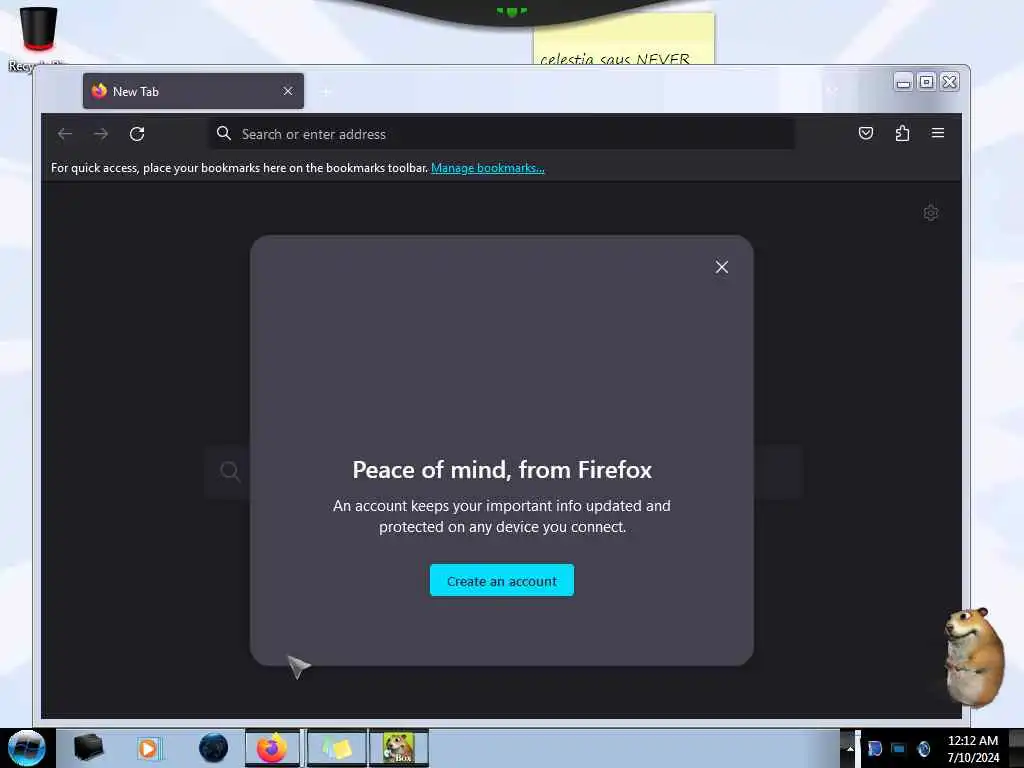Viewport: 1024px width, 768px height.
Task: Maximize the Firefox window
Action: pos(927,82)
